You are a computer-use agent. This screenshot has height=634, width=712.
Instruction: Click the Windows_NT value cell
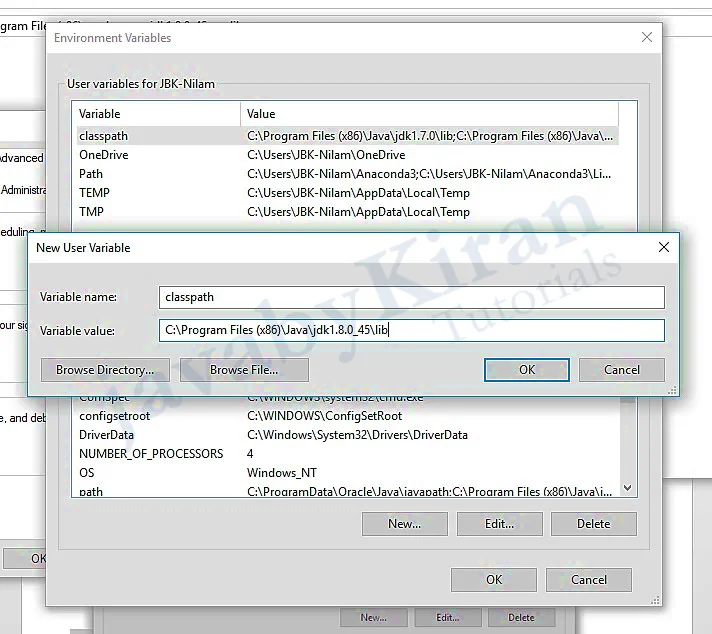tap(282, 473)
